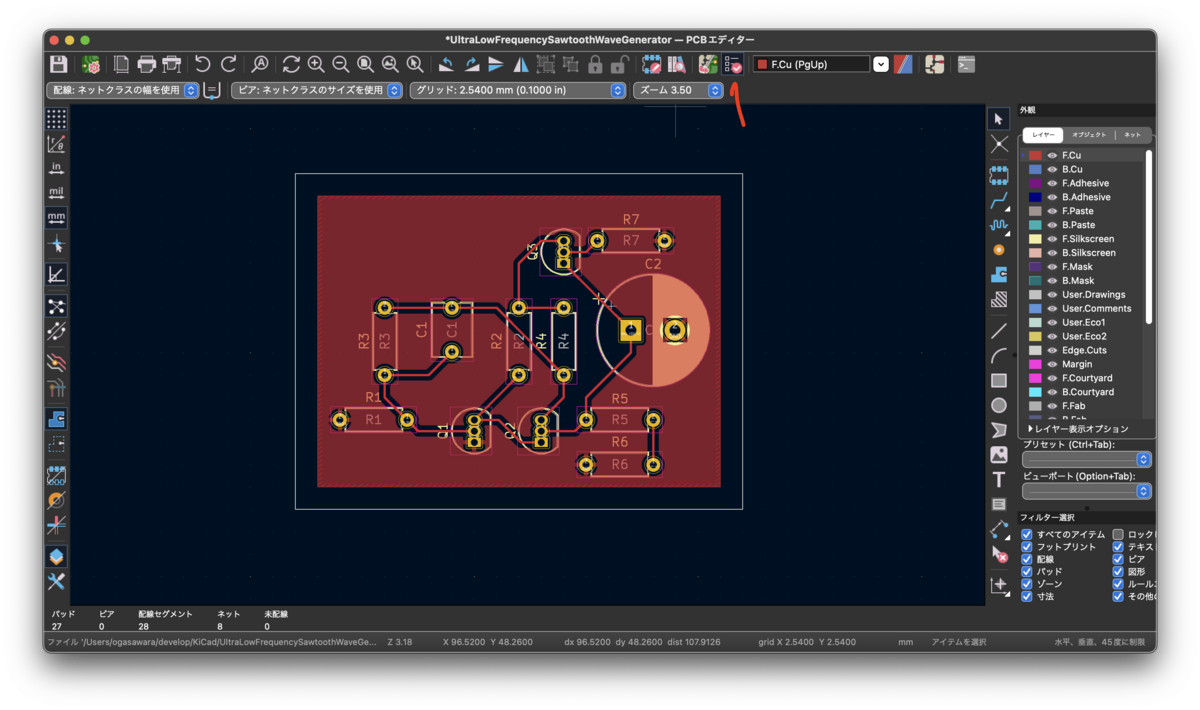Choose the Draw Line tool
This screenshot has width=1200, height=710.
[999, 331]
